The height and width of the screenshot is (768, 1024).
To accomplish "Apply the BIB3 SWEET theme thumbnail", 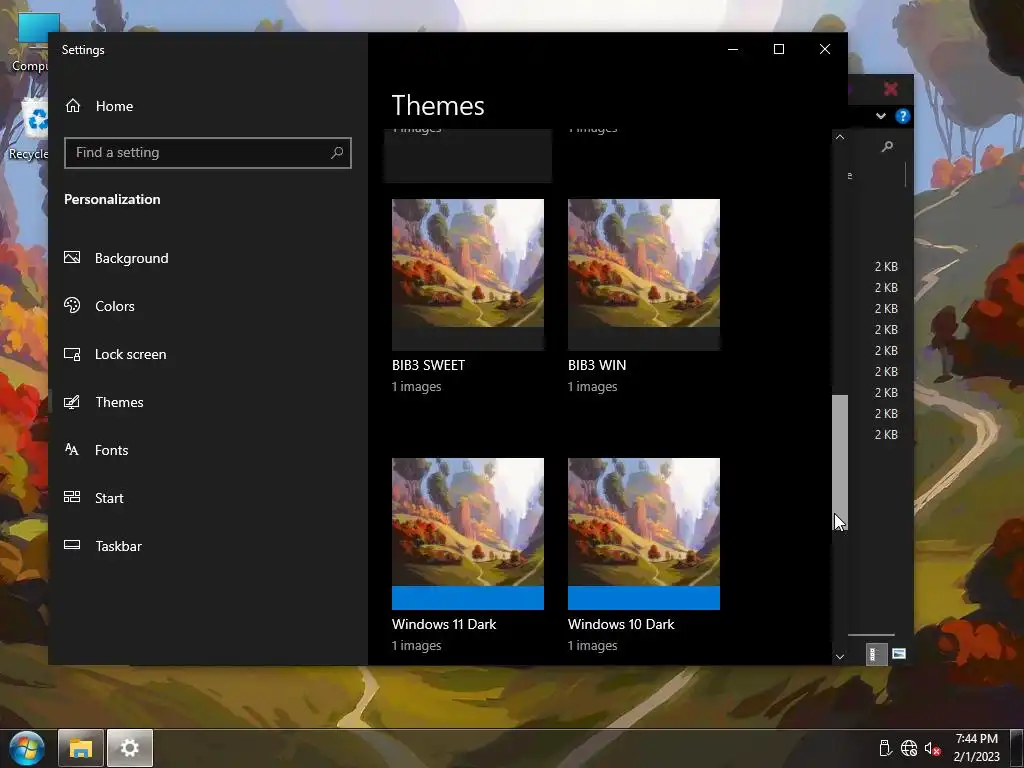I will tap(468, 274).
